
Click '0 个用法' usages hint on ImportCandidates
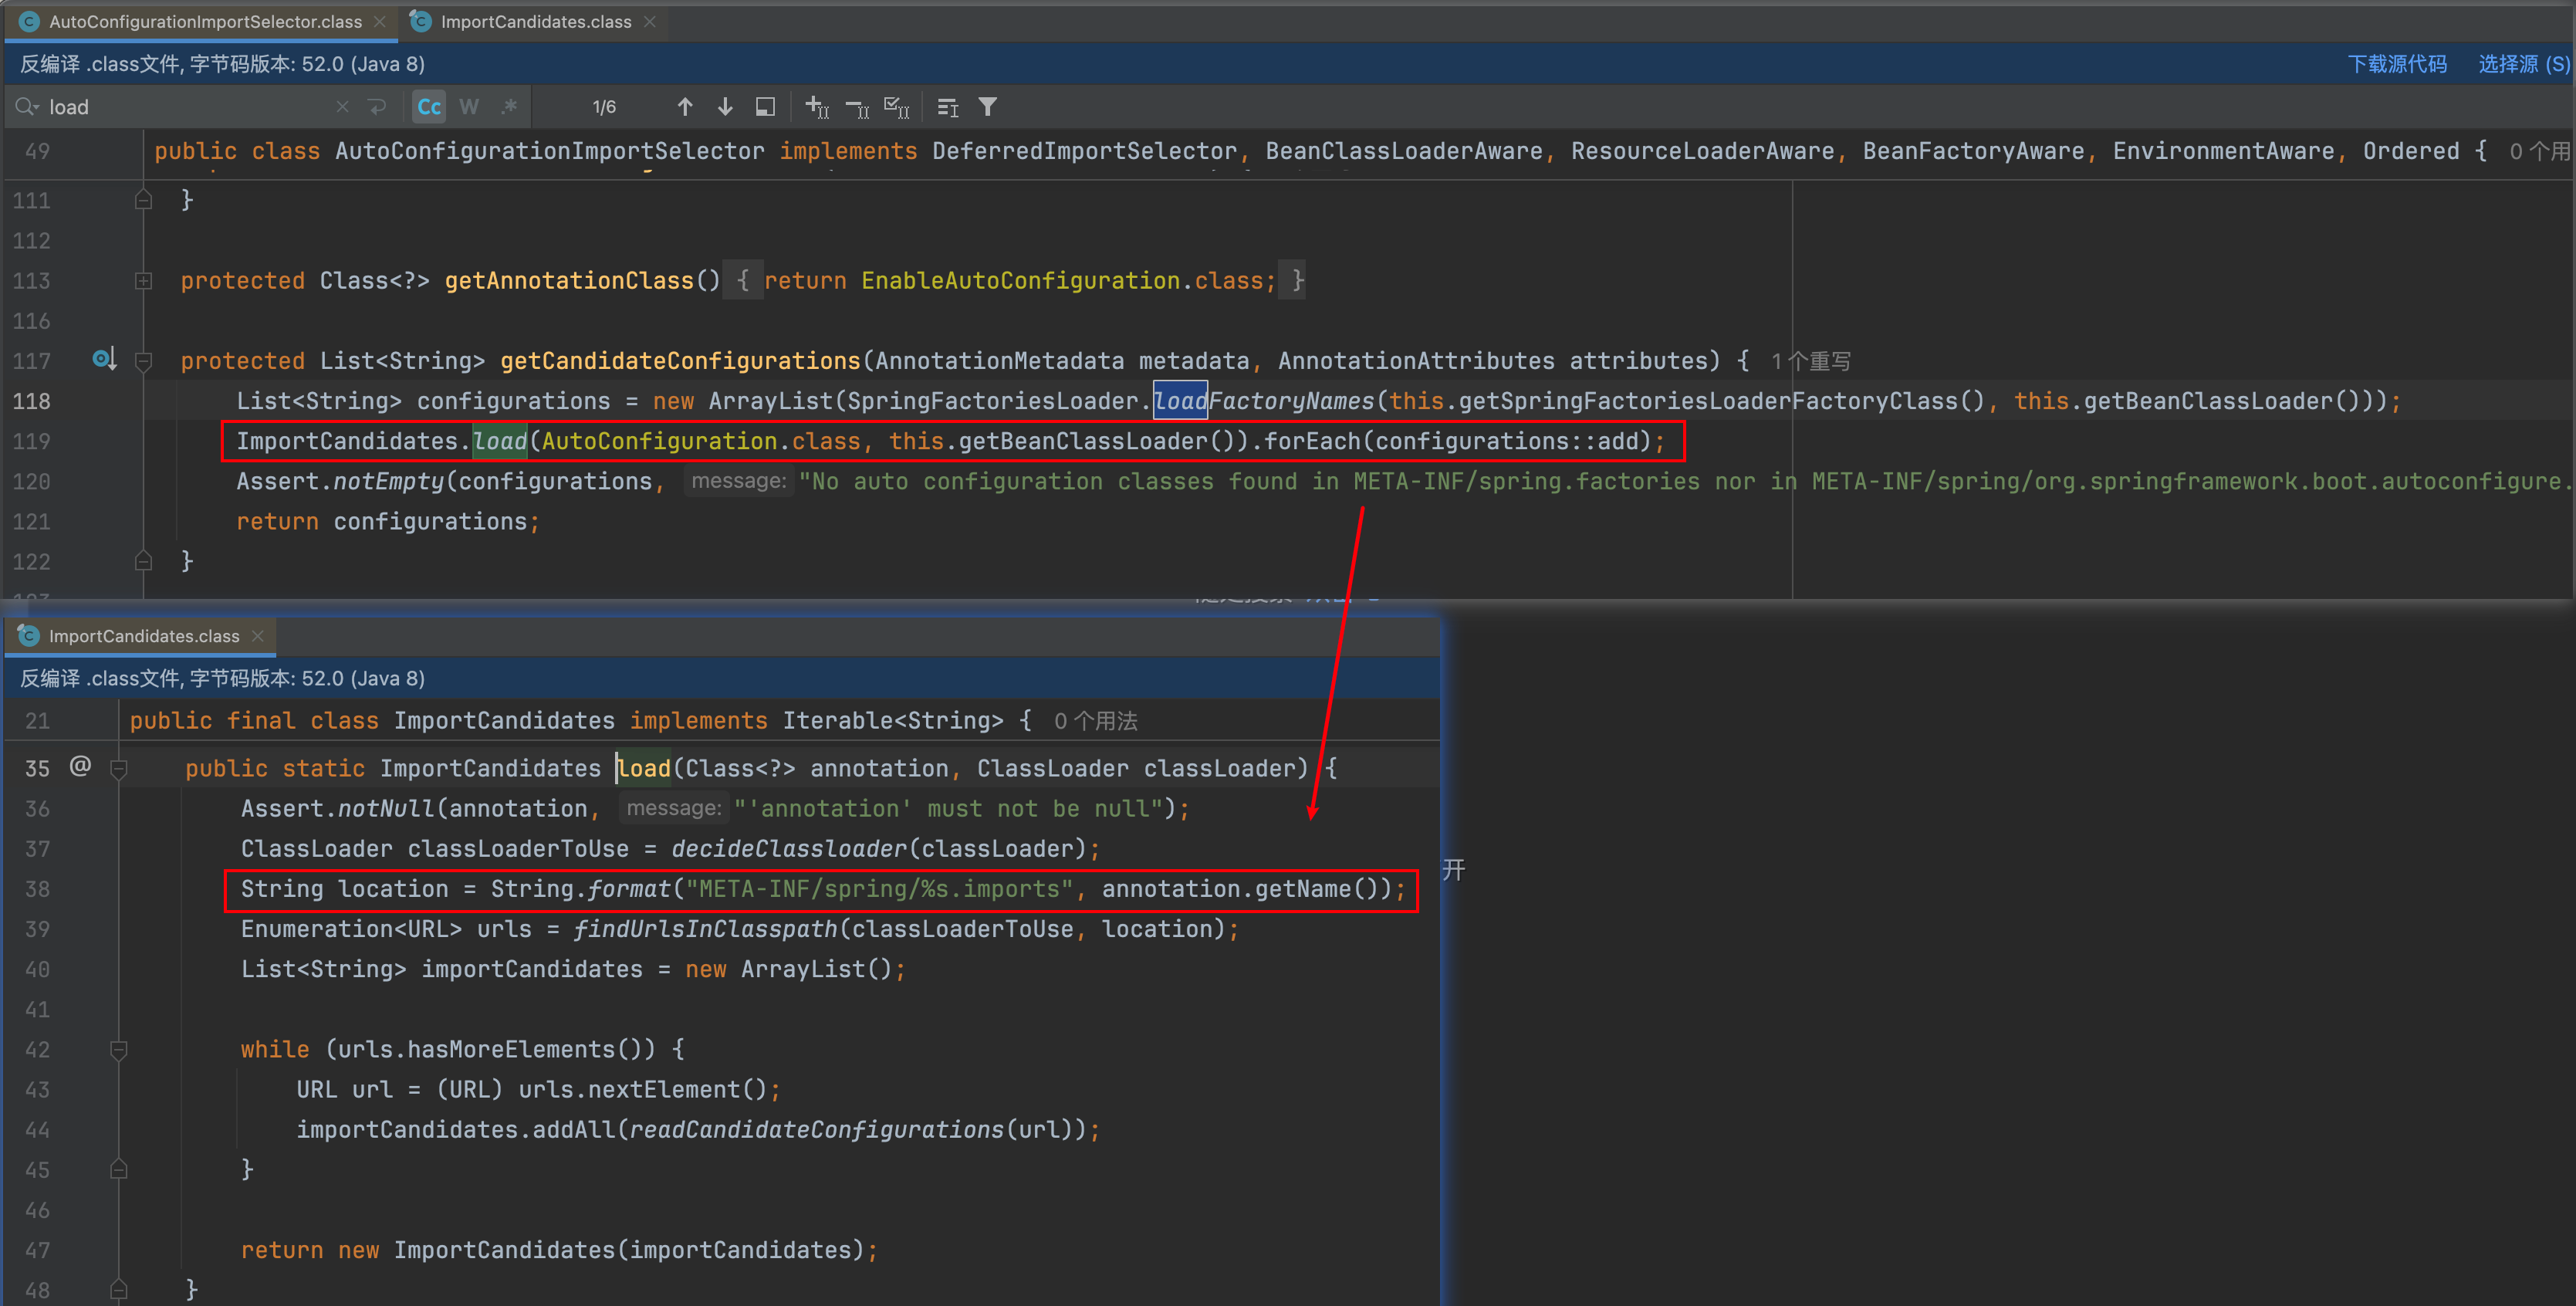[1095, 721]
